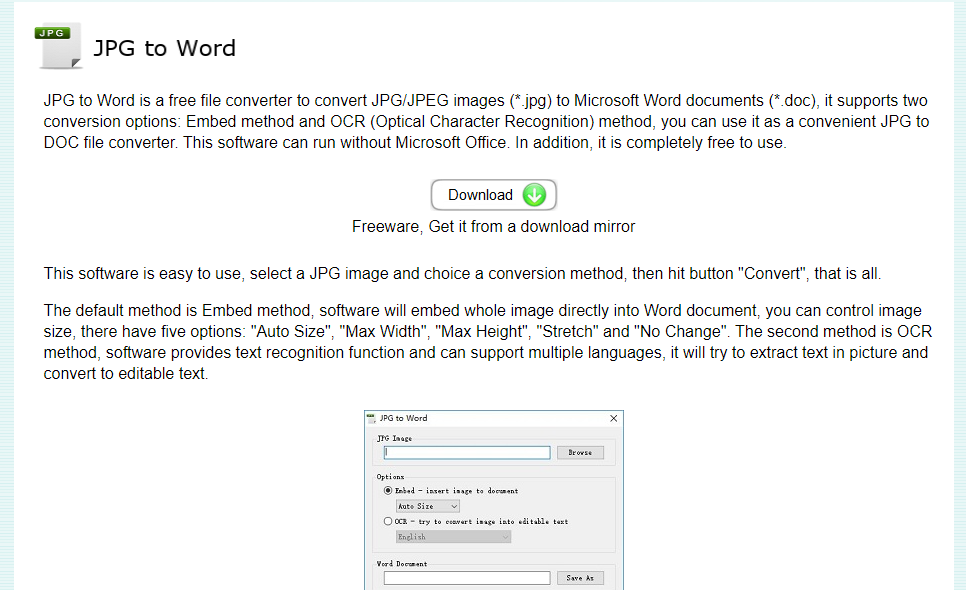The image size is (966, 590).
Task: Click the Browse button
Action: click(x=580, y=452)
